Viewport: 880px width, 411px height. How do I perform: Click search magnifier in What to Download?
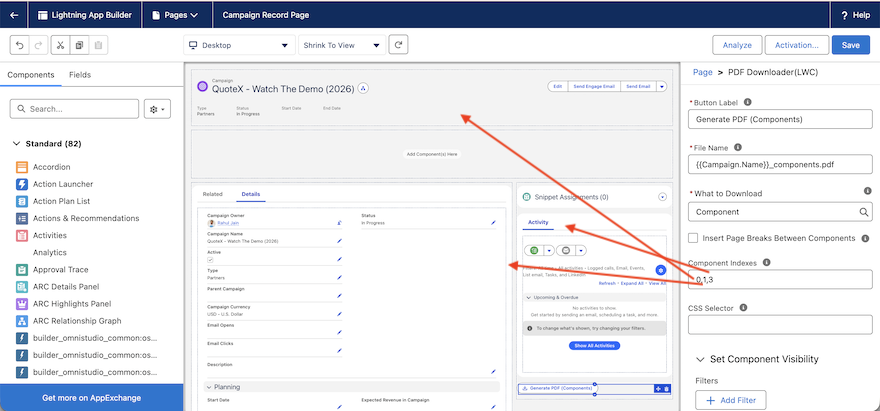pos(864,212)
